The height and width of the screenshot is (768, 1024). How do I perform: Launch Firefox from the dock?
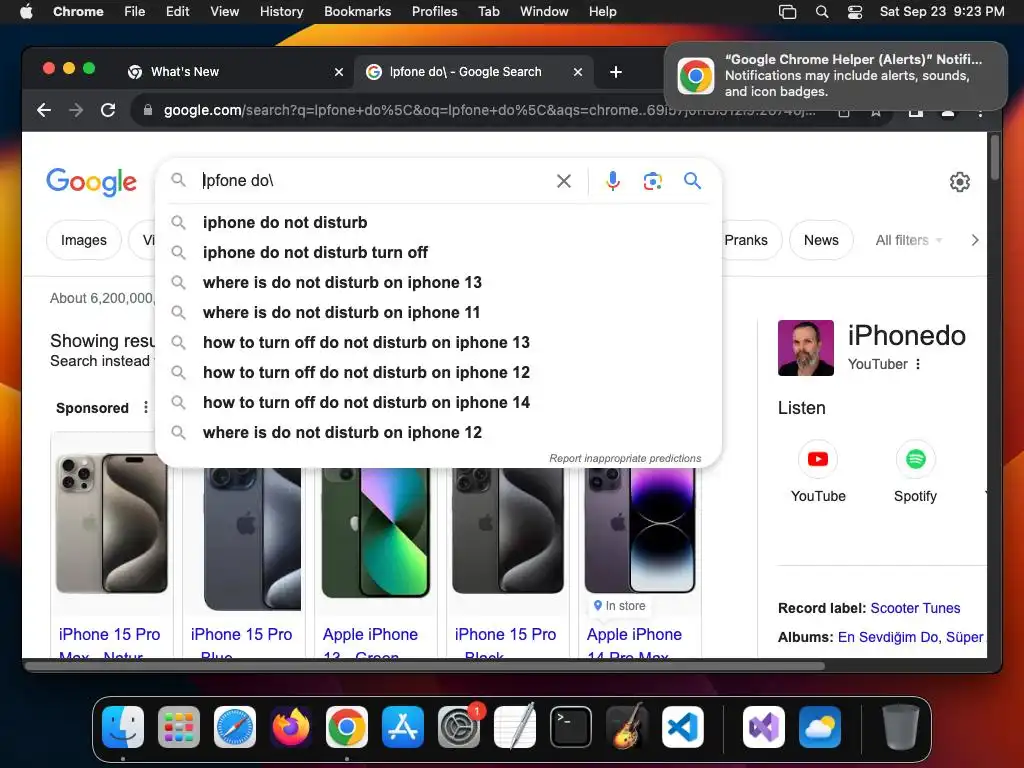tap(291, 727)
